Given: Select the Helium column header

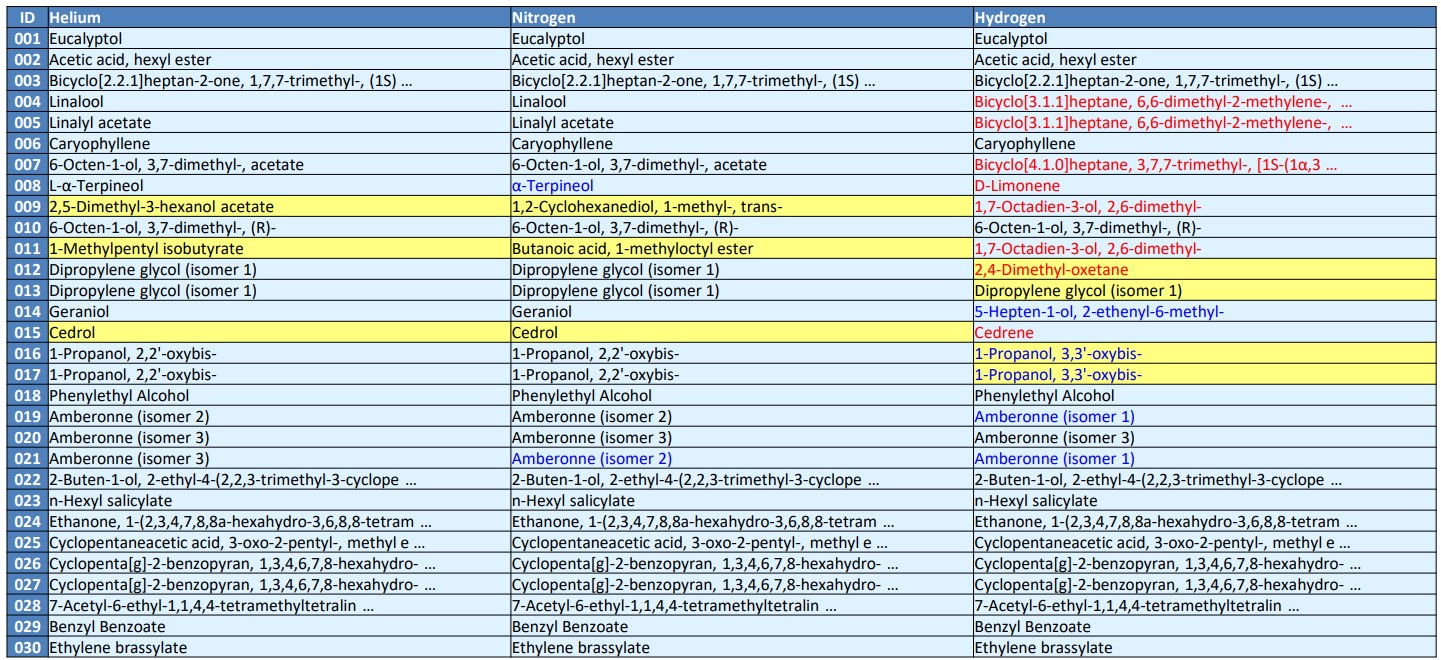Looking at the screenshot, I should [x=279, y=18].
